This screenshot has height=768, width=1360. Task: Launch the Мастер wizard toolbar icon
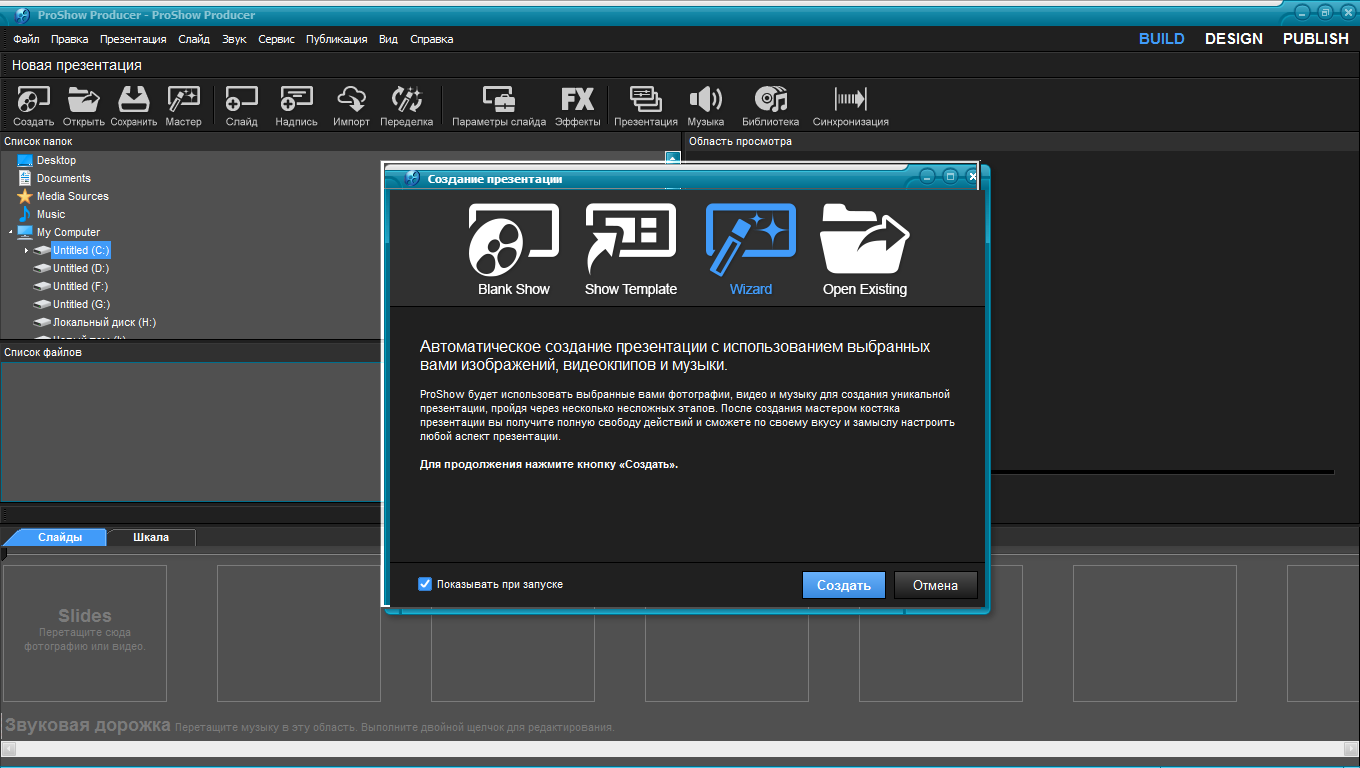[x=183, y=106]
